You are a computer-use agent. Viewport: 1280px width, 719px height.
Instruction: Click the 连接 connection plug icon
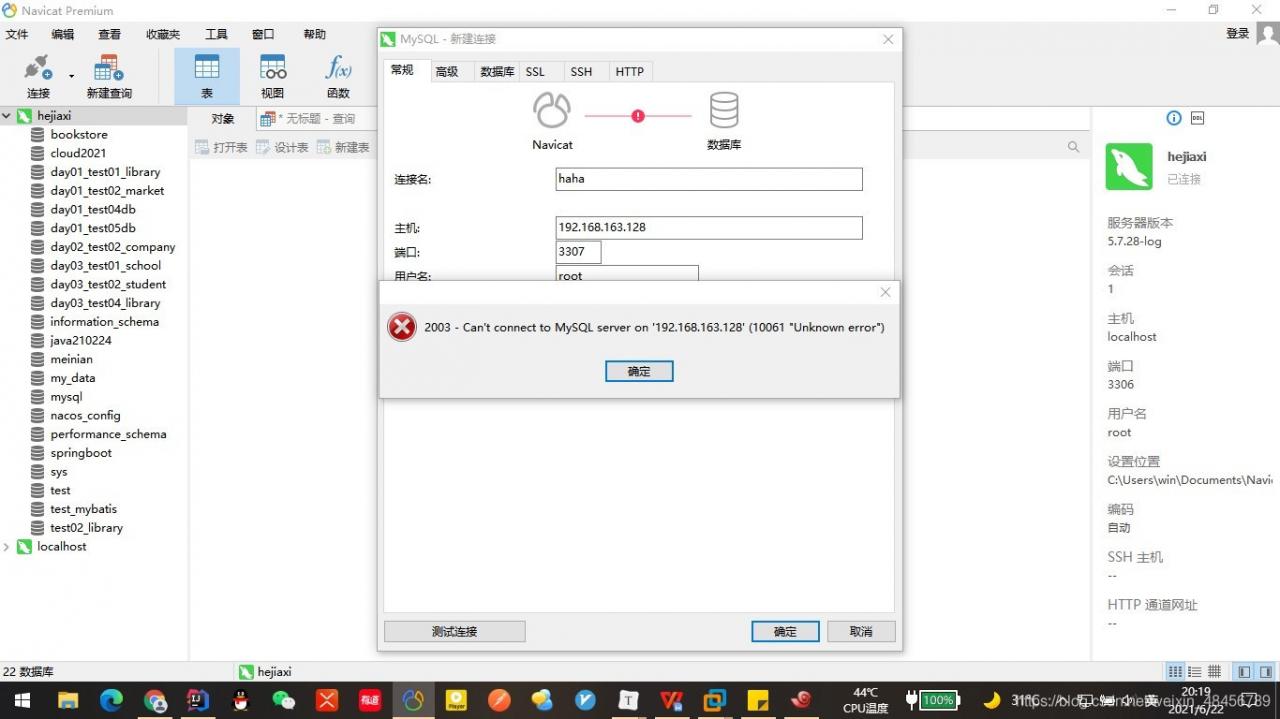point(38,68)
